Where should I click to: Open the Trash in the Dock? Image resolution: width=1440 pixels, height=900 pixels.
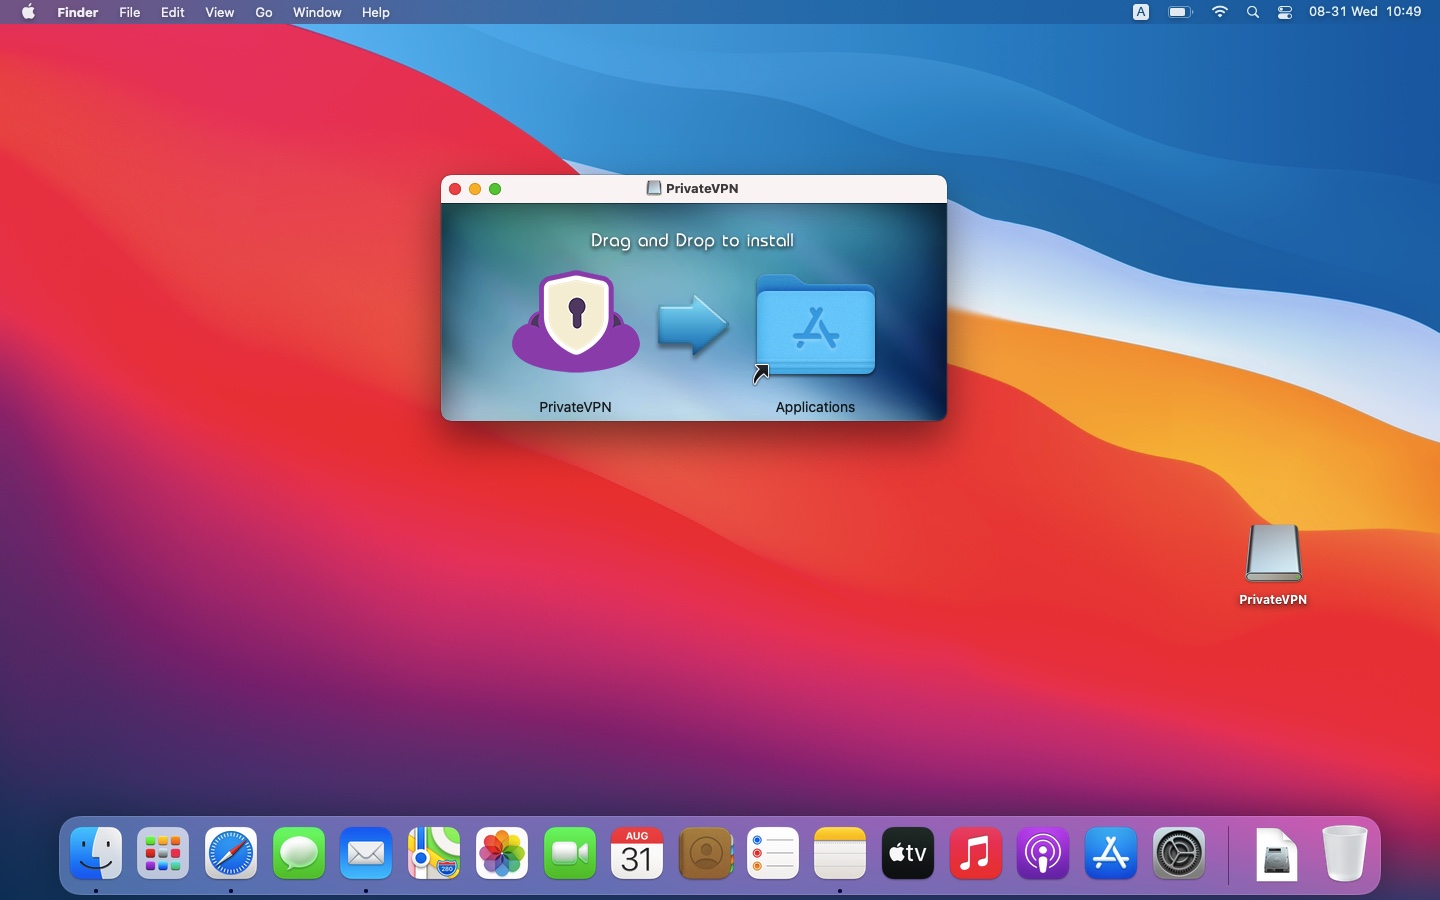[1344, 854]
